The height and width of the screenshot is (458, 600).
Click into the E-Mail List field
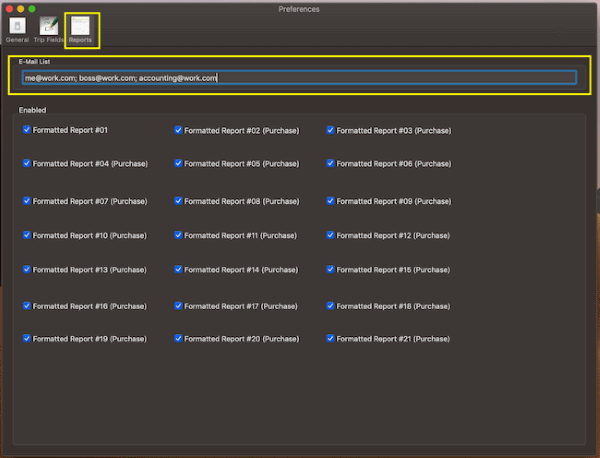pyautogui.click(x=298, y=78)
